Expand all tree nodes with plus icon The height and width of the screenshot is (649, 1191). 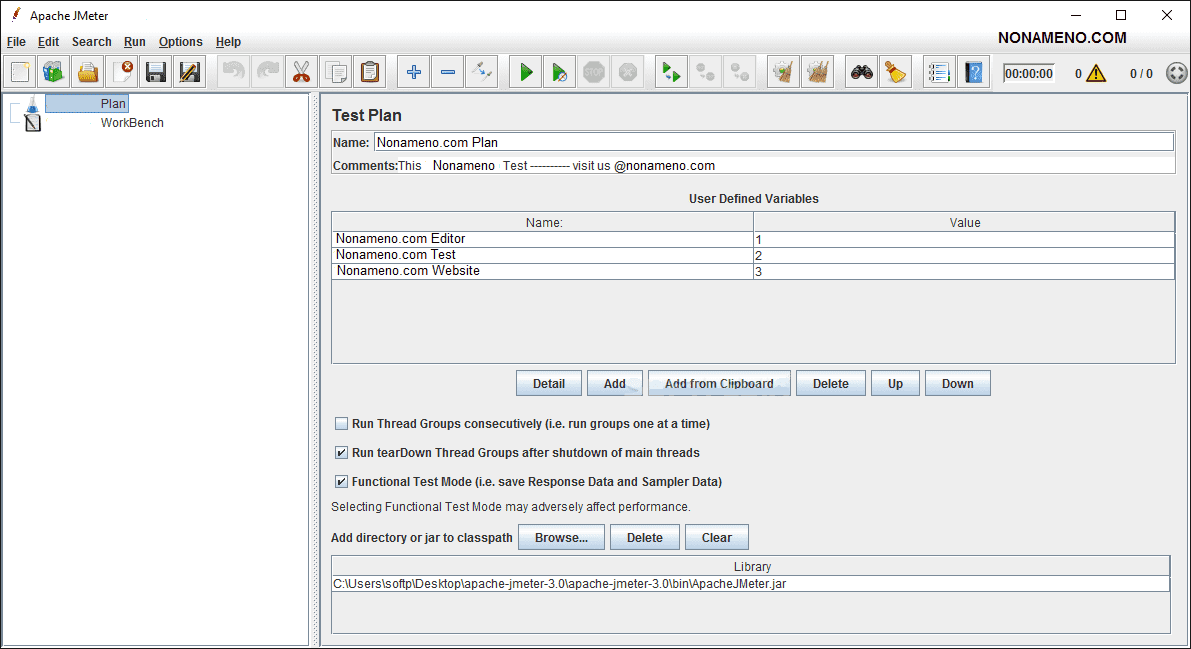(414, 72)
